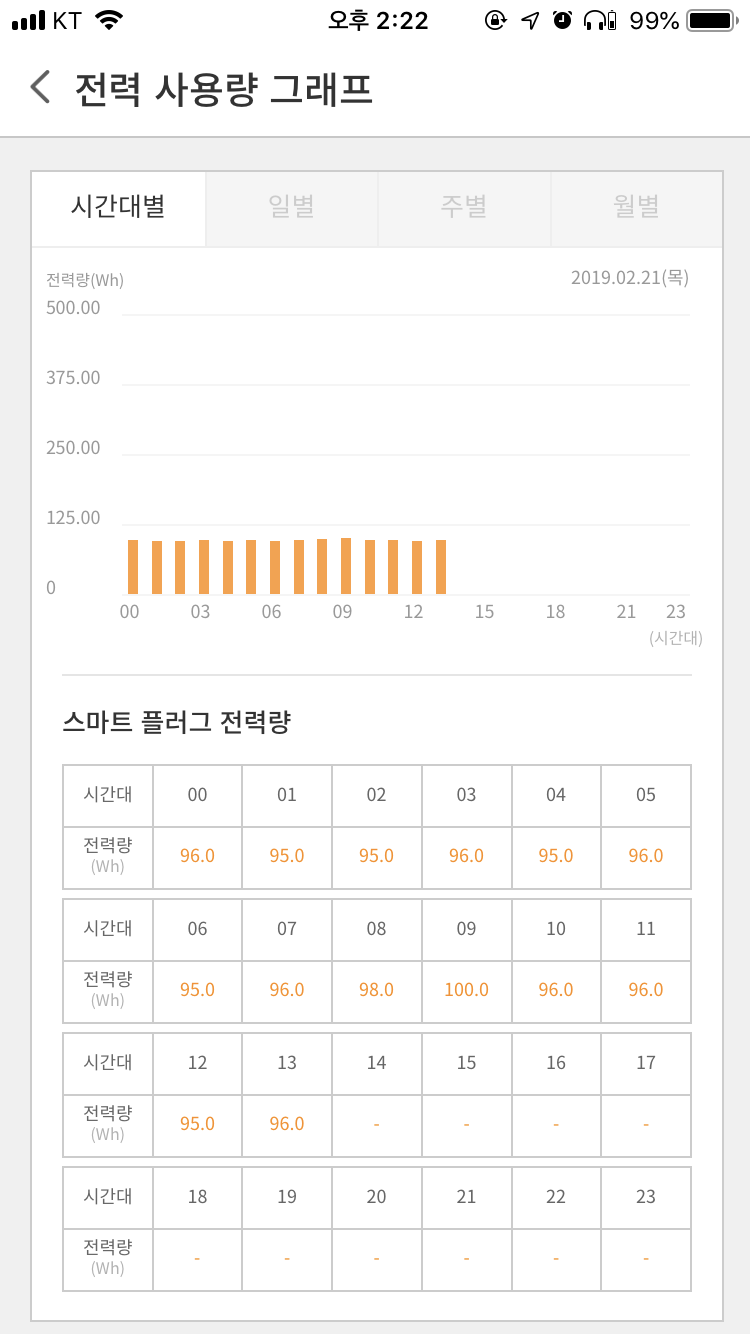Tap the date 2019.02.21(목) label
Viewport: 750px width, 1334px height.
click(x=630, y=277)
